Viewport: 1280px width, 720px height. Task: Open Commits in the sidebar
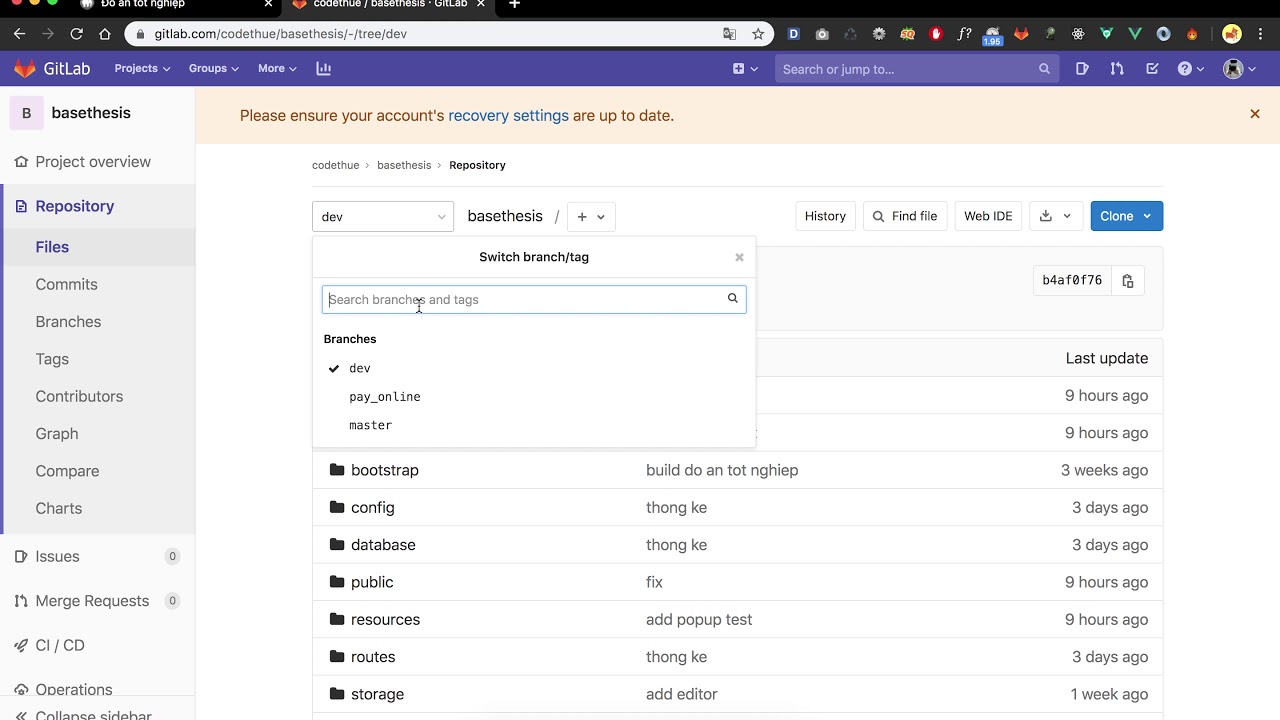(x=66, y=284)
